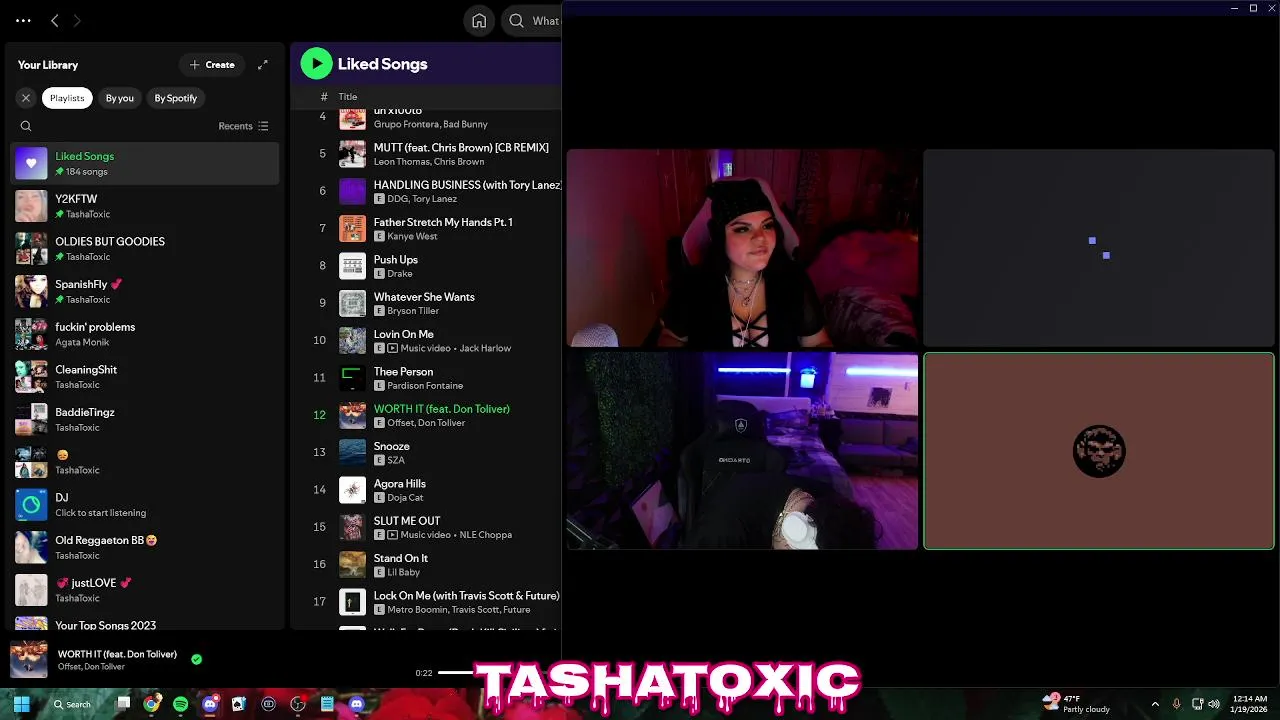
Task: Click Create in Your Library
Action: pyautogui.click(x=212, y=65)
